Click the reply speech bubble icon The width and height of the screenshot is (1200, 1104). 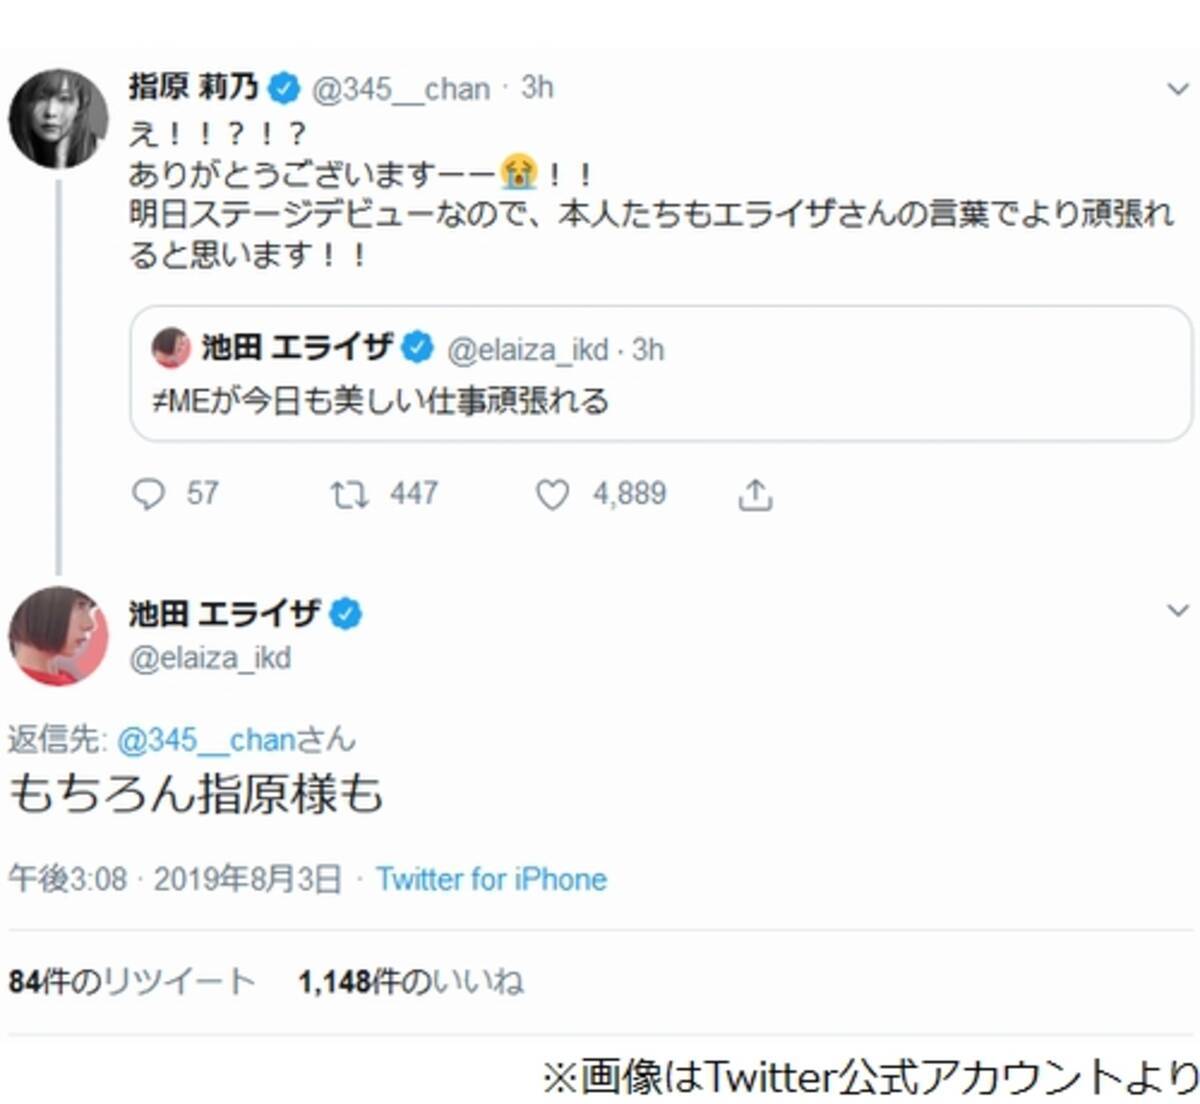148,494
